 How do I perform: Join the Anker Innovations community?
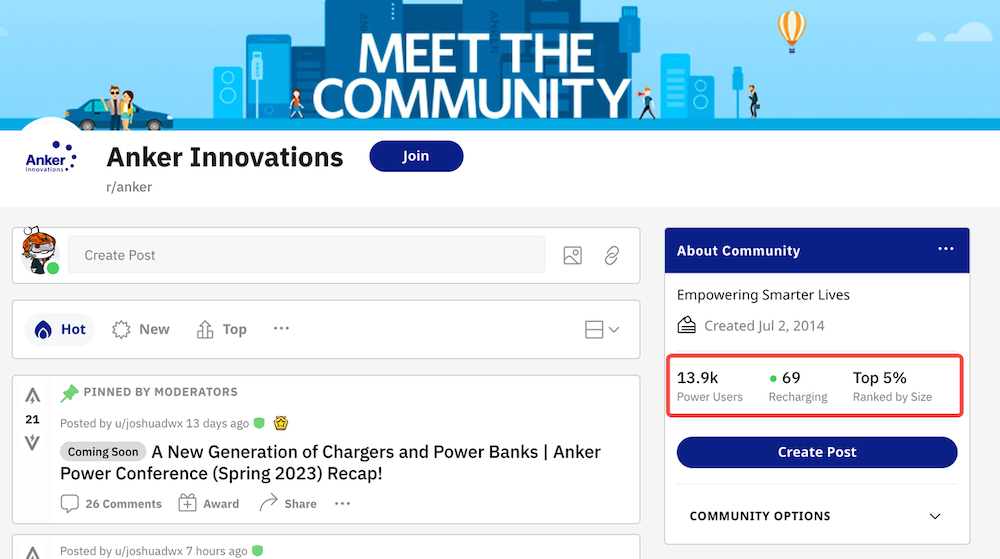416,156
